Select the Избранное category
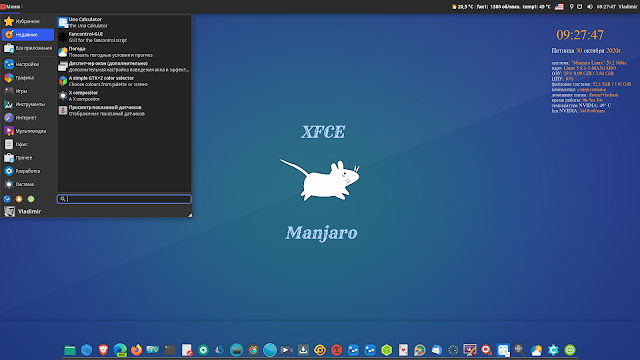 (x=28, y=21)
